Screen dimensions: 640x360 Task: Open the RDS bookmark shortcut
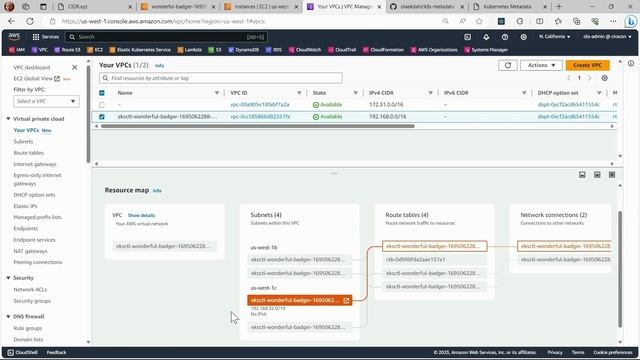click(x=273, y=50)
